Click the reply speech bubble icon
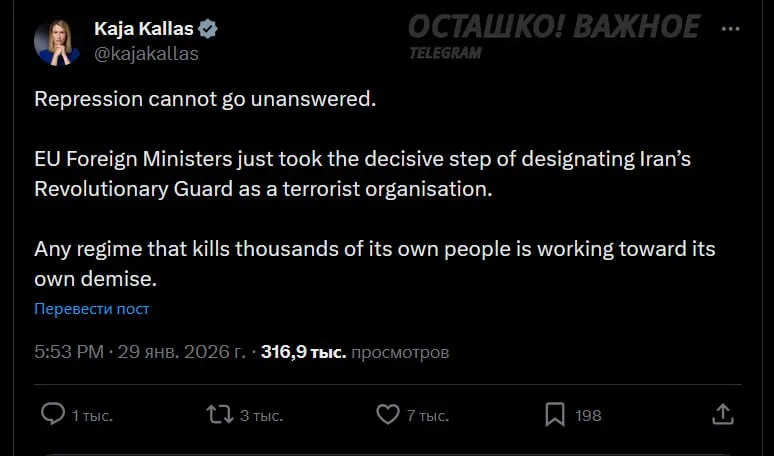 coord(52,413)
